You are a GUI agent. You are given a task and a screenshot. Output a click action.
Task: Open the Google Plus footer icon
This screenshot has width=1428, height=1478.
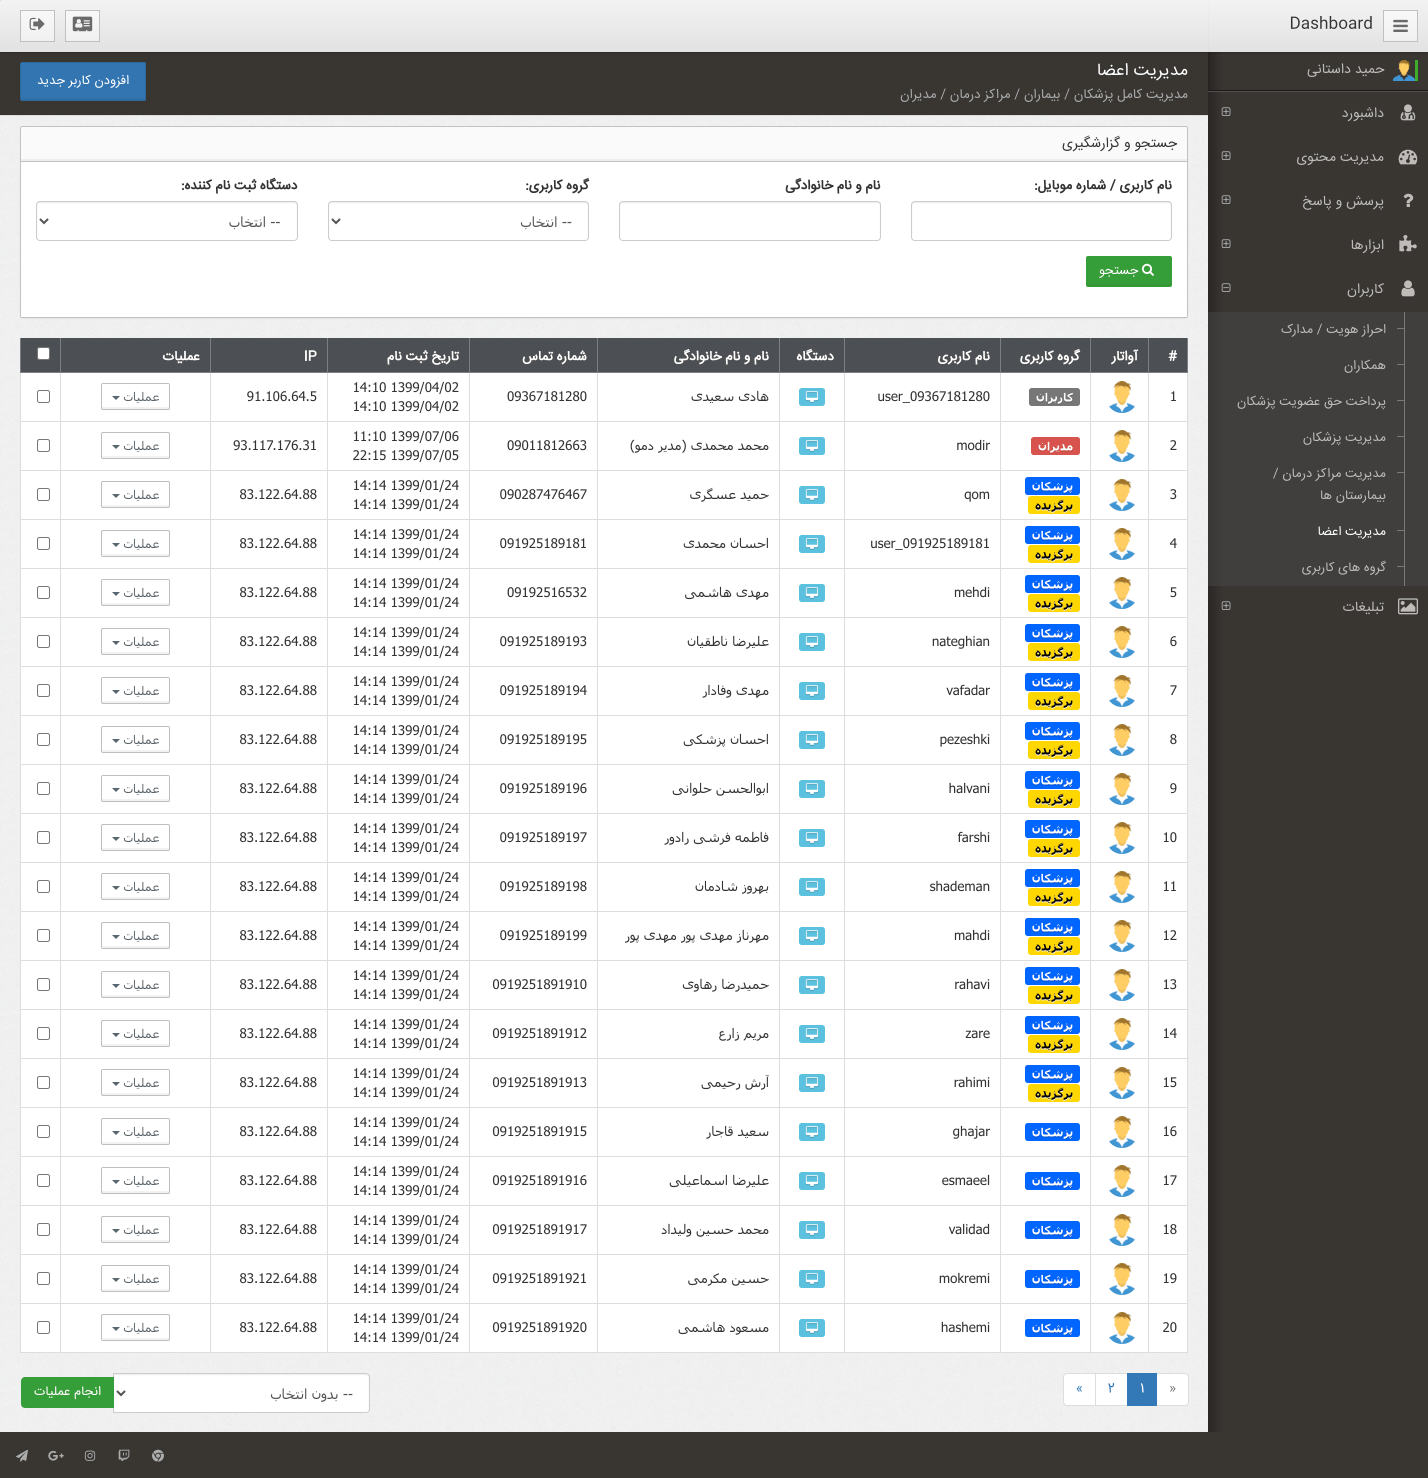[x=56, y=1456]
